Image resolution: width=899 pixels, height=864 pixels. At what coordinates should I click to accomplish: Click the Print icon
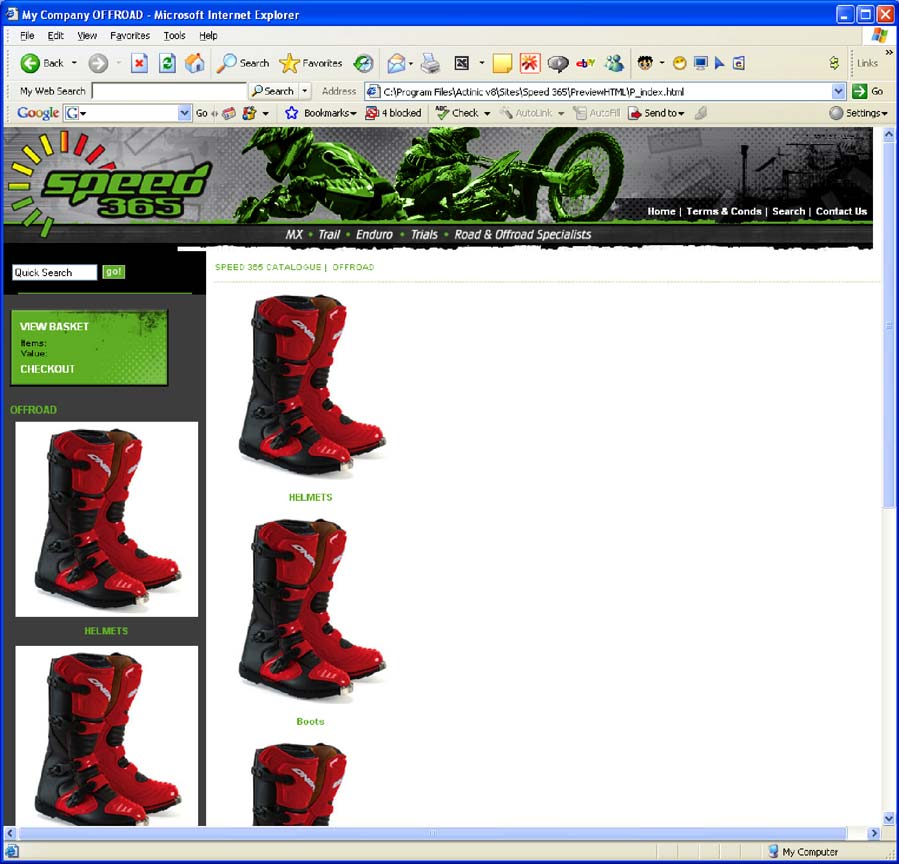coord(430,63)
